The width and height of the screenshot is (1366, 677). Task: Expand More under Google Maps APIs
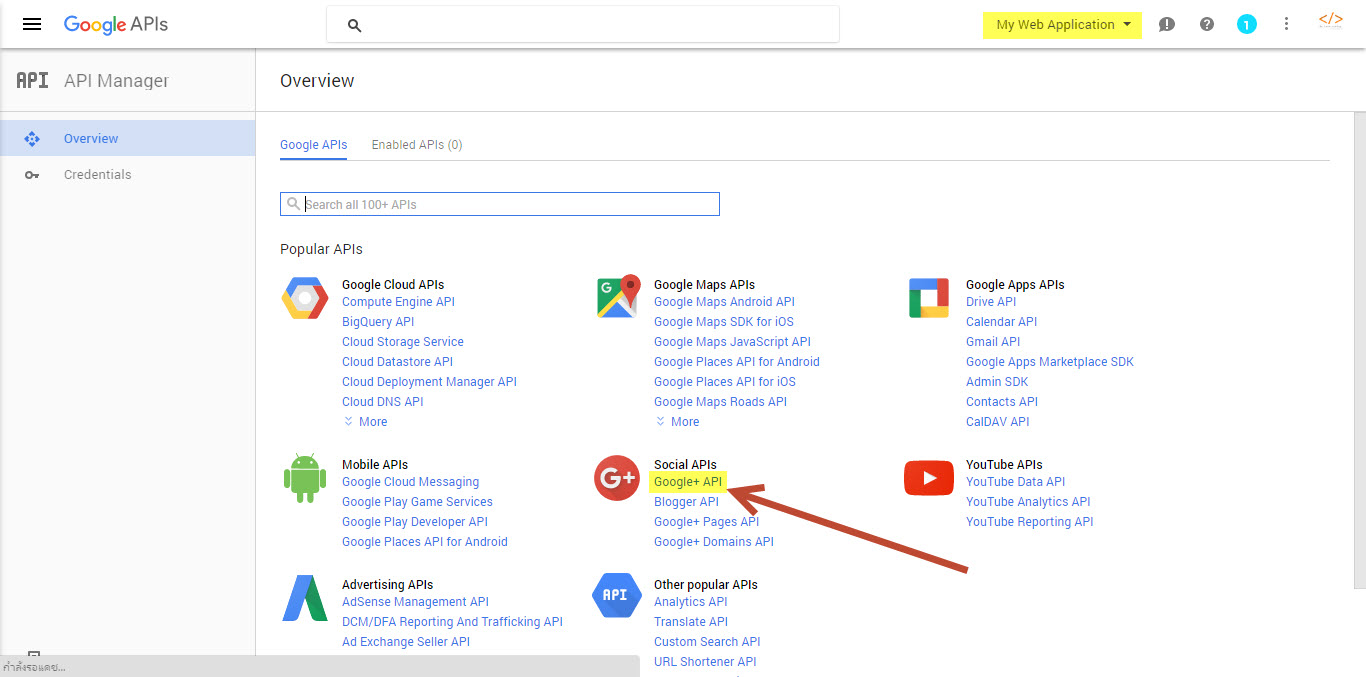677,422
